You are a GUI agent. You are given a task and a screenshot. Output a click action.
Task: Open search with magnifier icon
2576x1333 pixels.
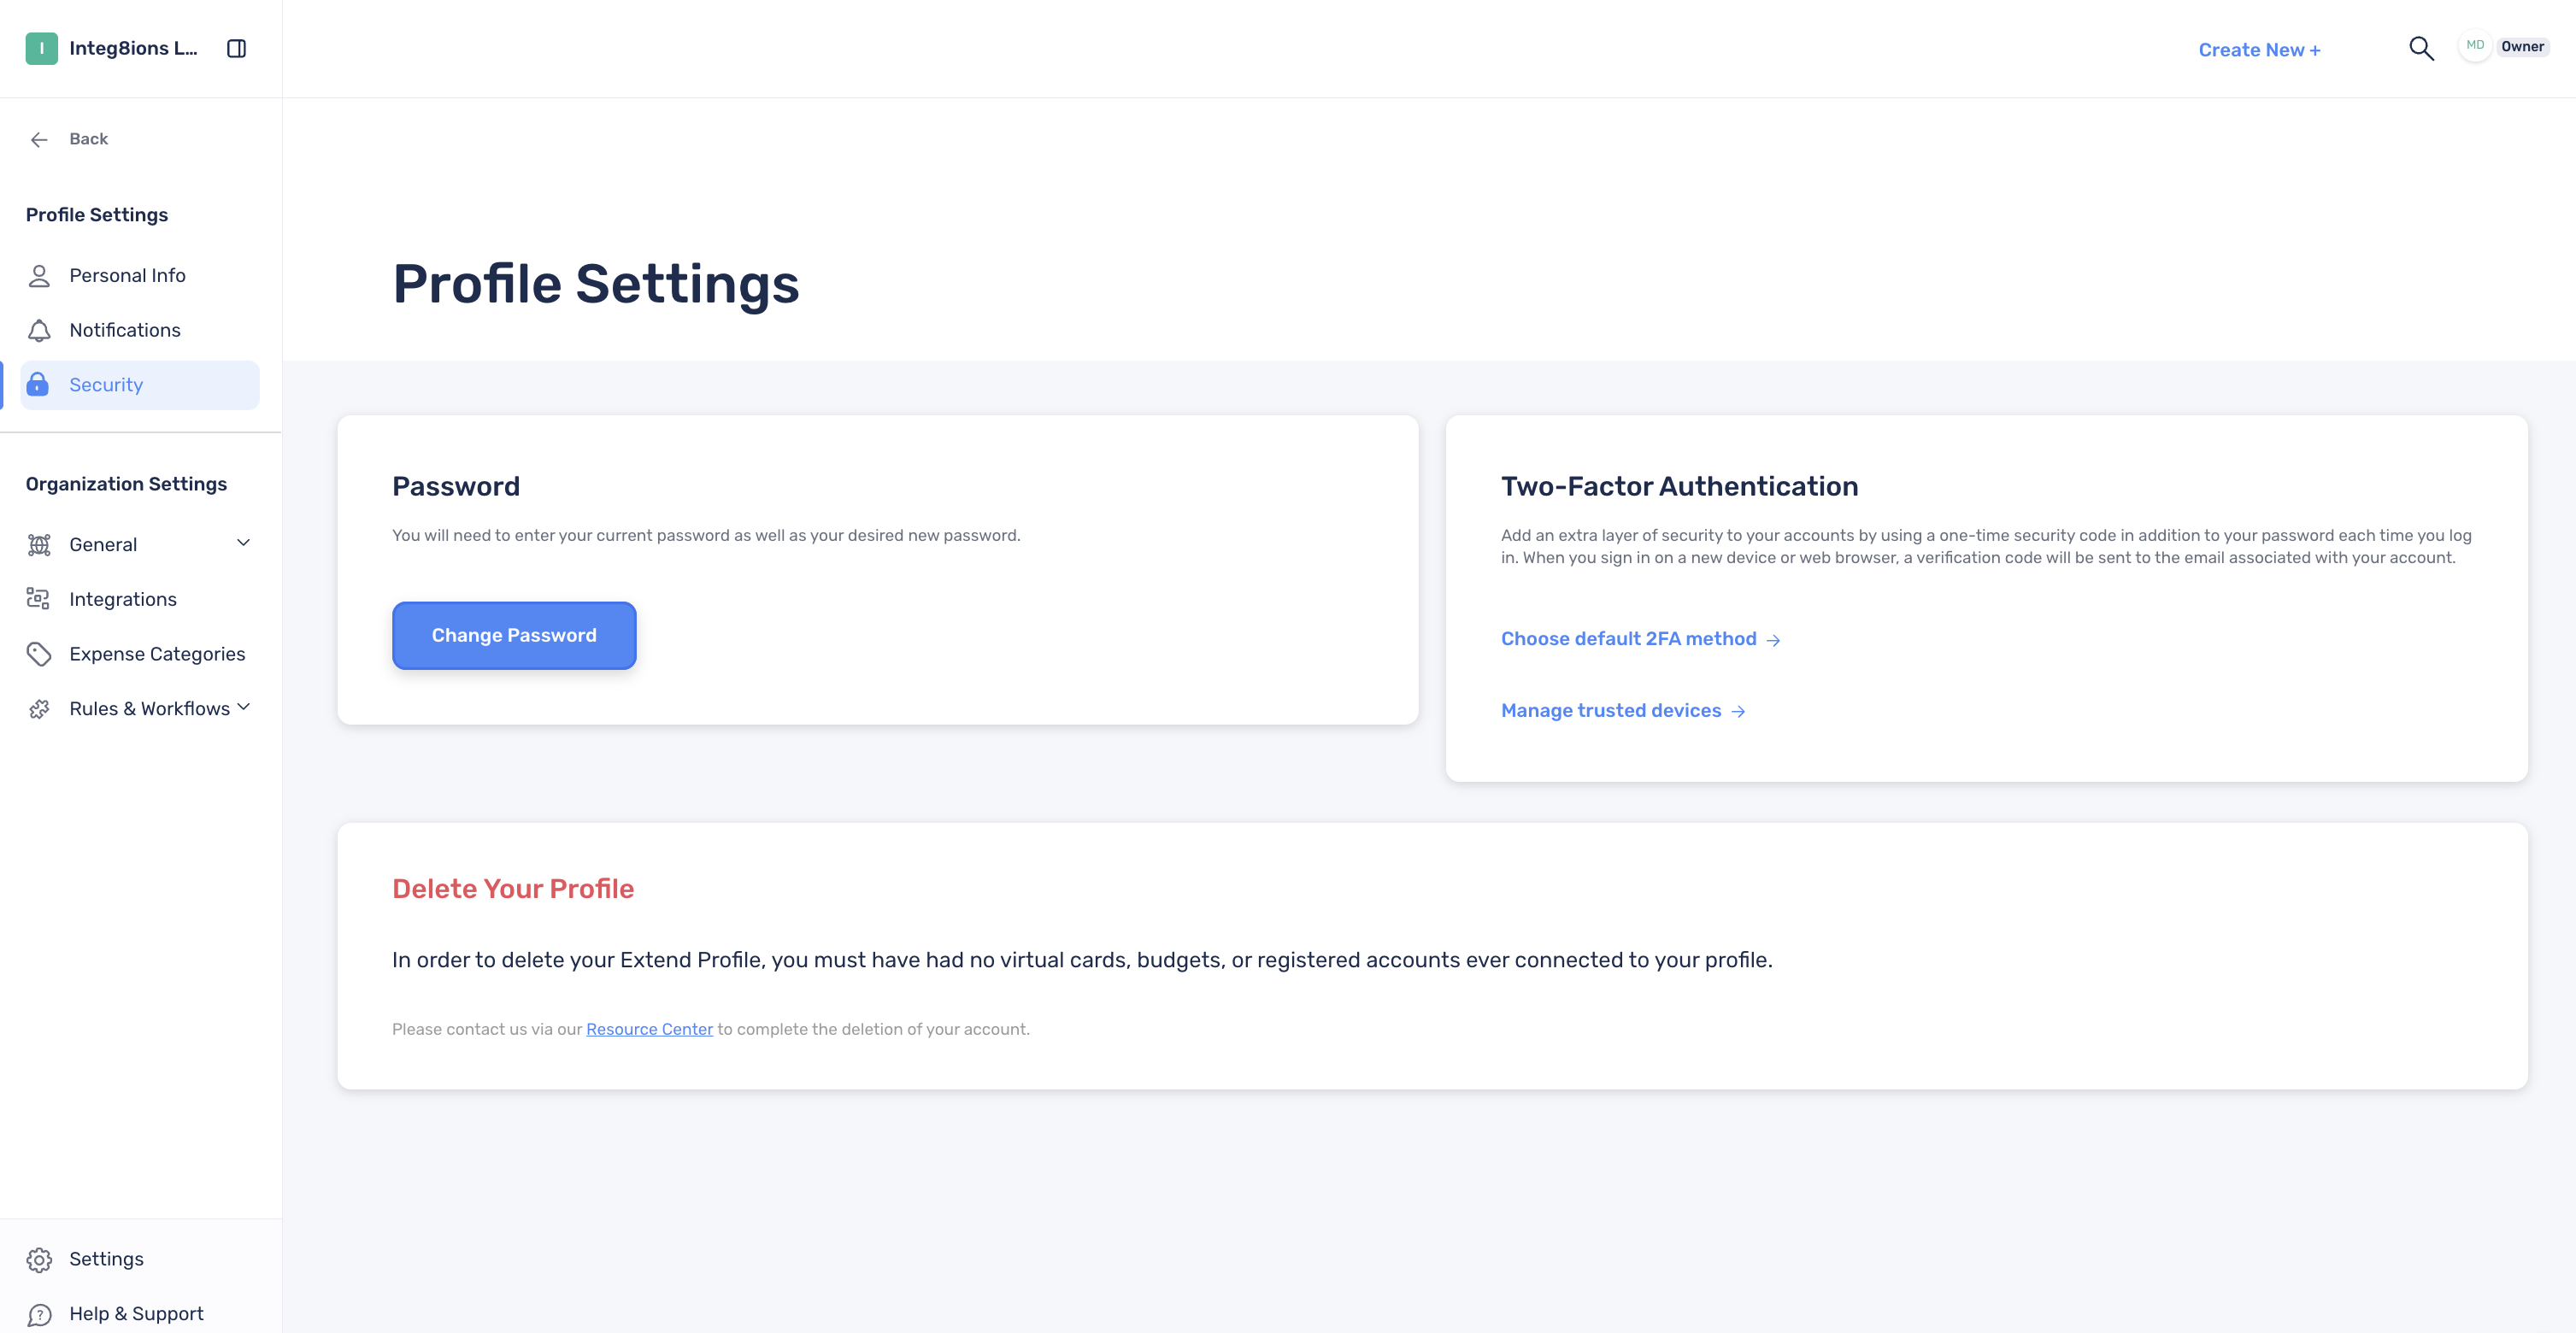pos(2421,48)
